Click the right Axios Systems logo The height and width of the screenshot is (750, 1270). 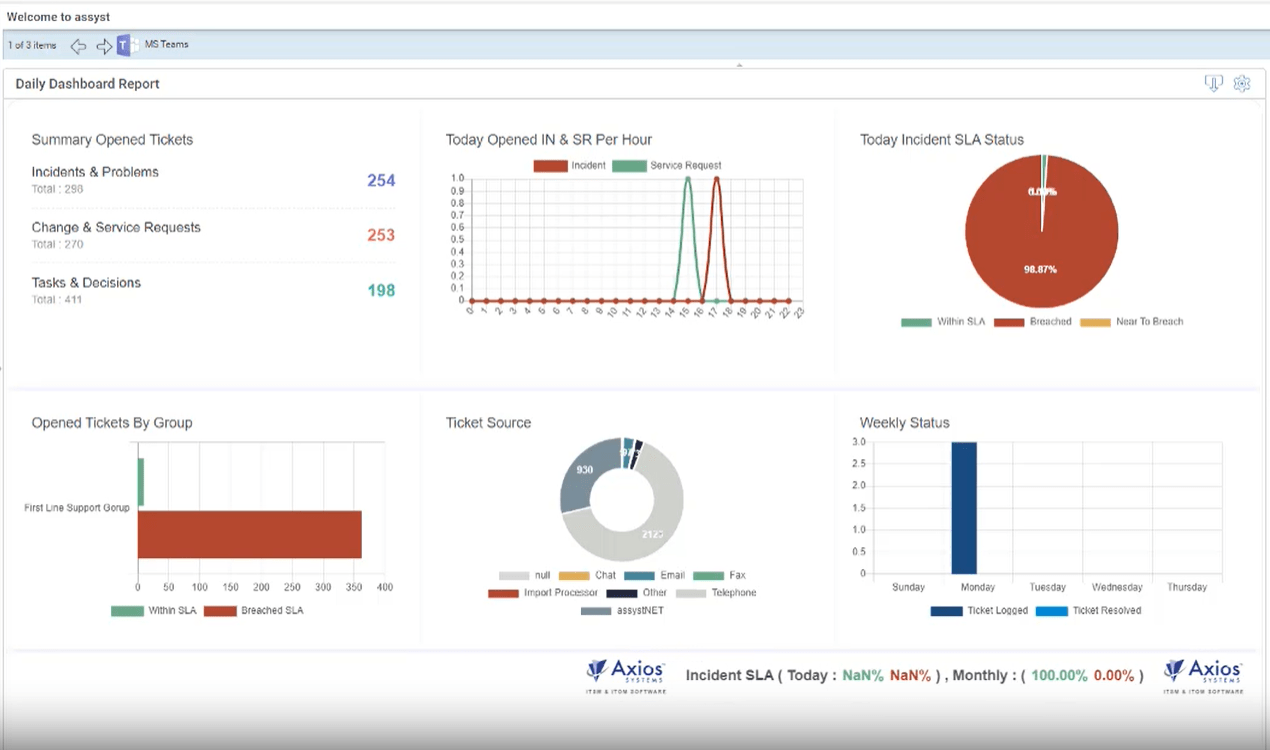(1203, 676)
